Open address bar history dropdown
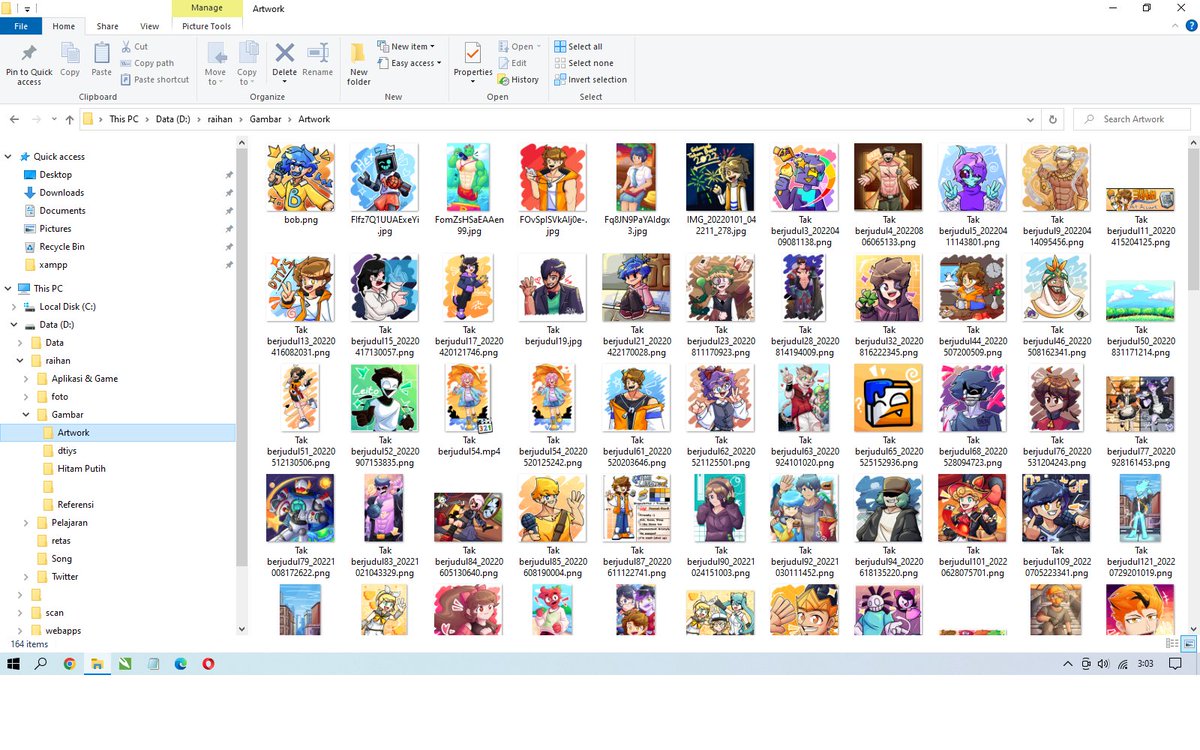The image size is (1200, 750). 1032,119
